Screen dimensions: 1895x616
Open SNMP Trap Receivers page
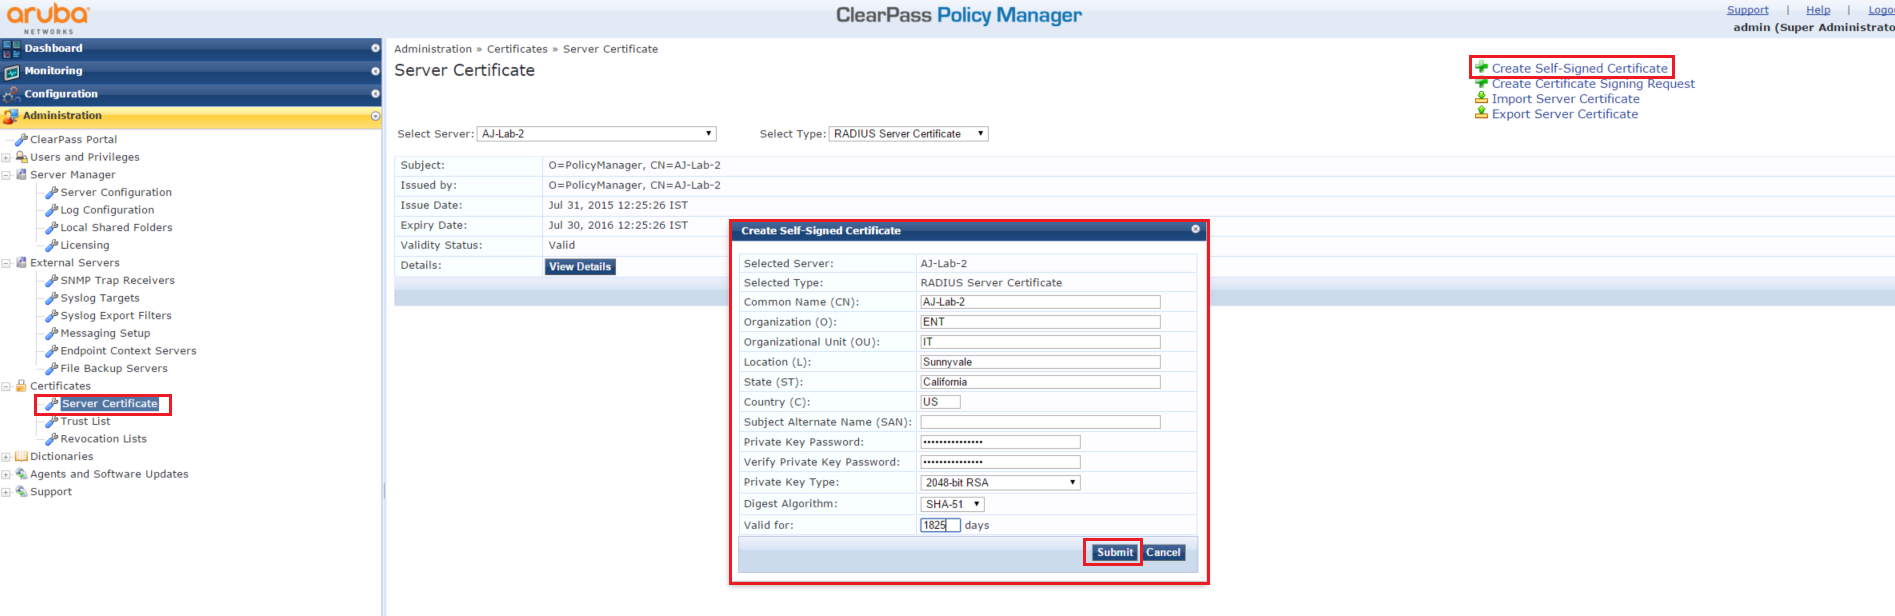pyautogui.click(x=117, y=281)
